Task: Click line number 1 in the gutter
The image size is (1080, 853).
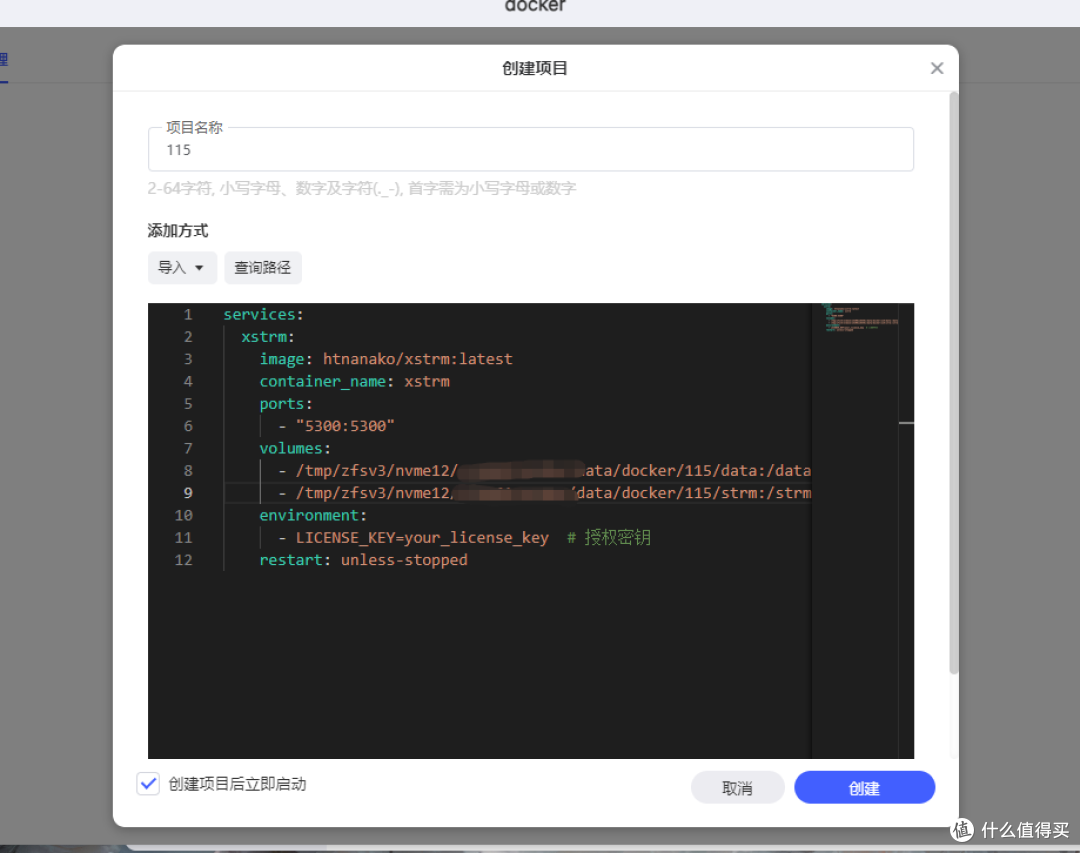Action: click(x=187, y=314)
